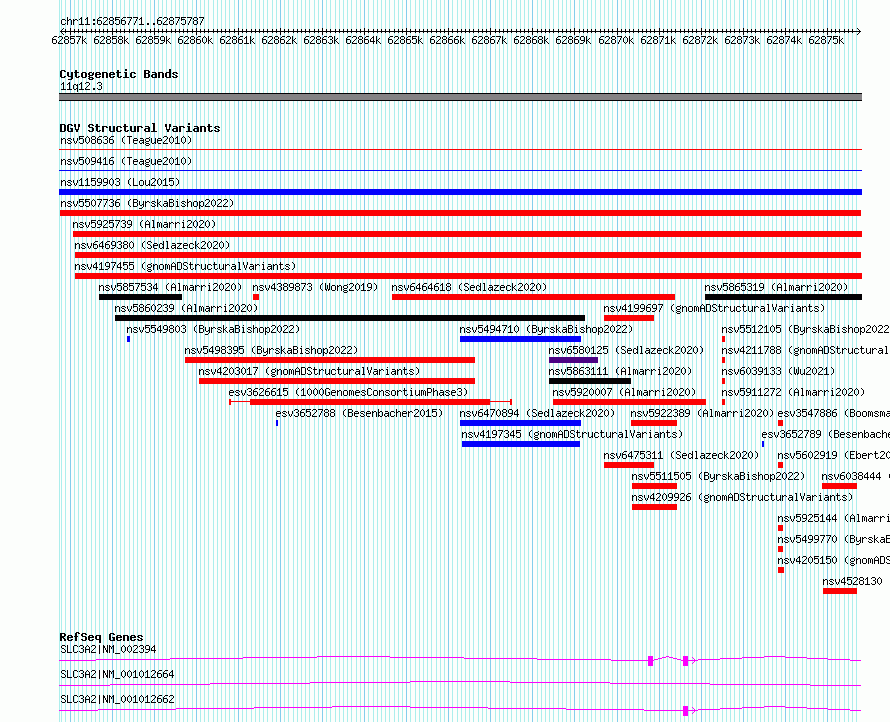Open gene SLC3A2|NM_001012664 label

click(117, 674)
